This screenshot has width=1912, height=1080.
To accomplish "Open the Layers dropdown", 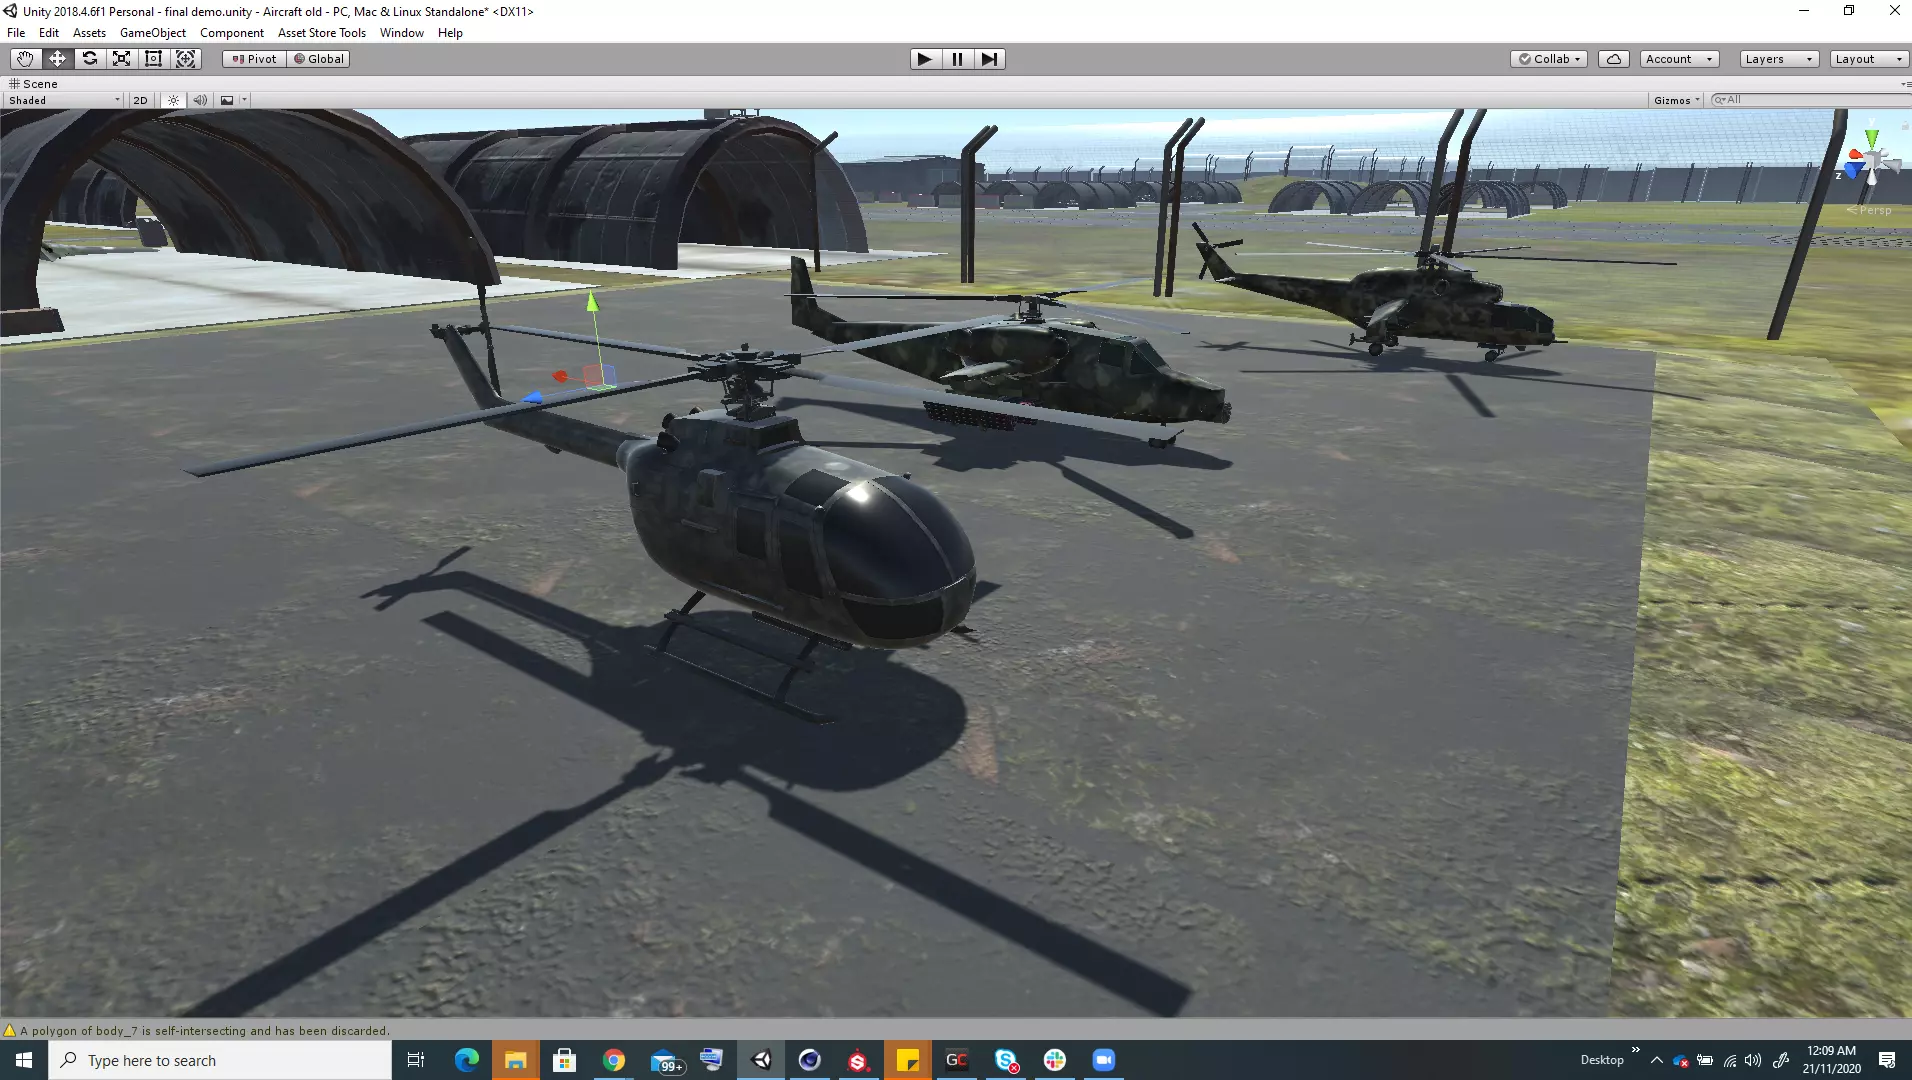I will (x=1778, y=59).
